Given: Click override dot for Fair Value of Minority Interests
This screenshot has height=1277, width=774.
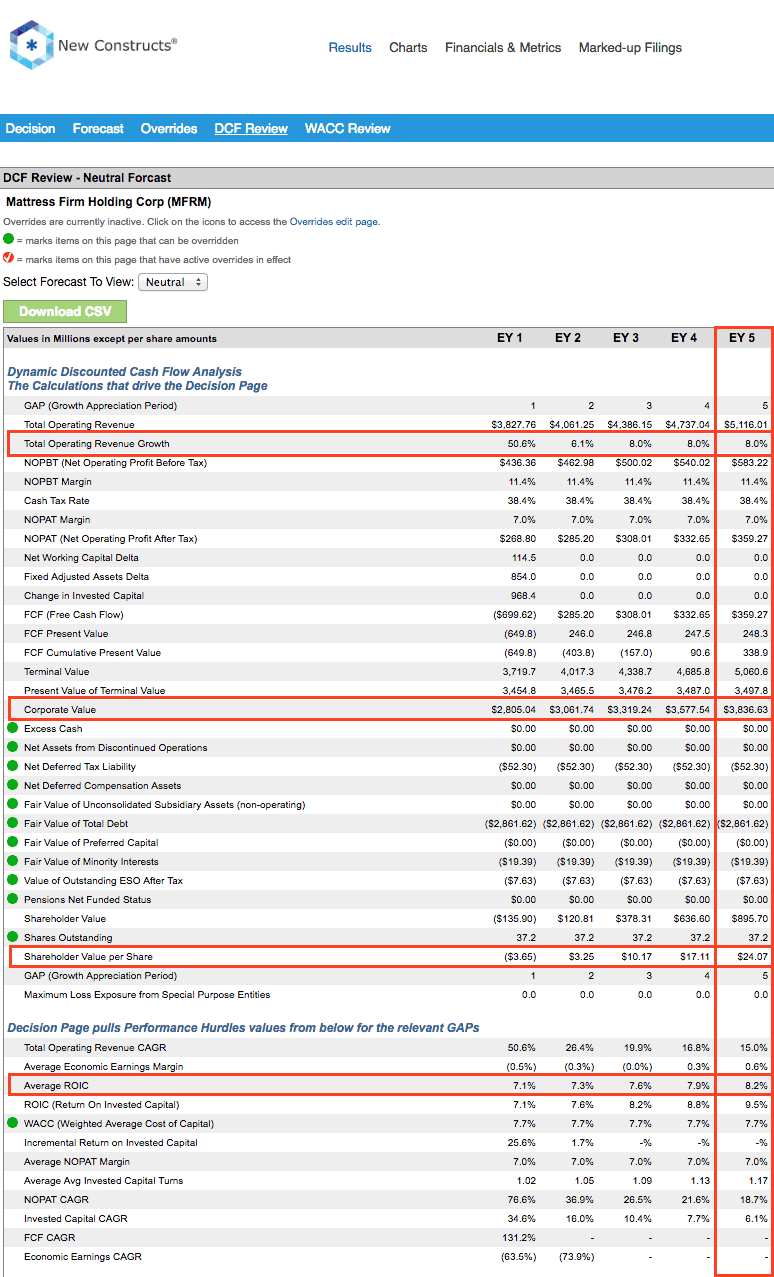Looking at the screenshot, I should point(13,861).
